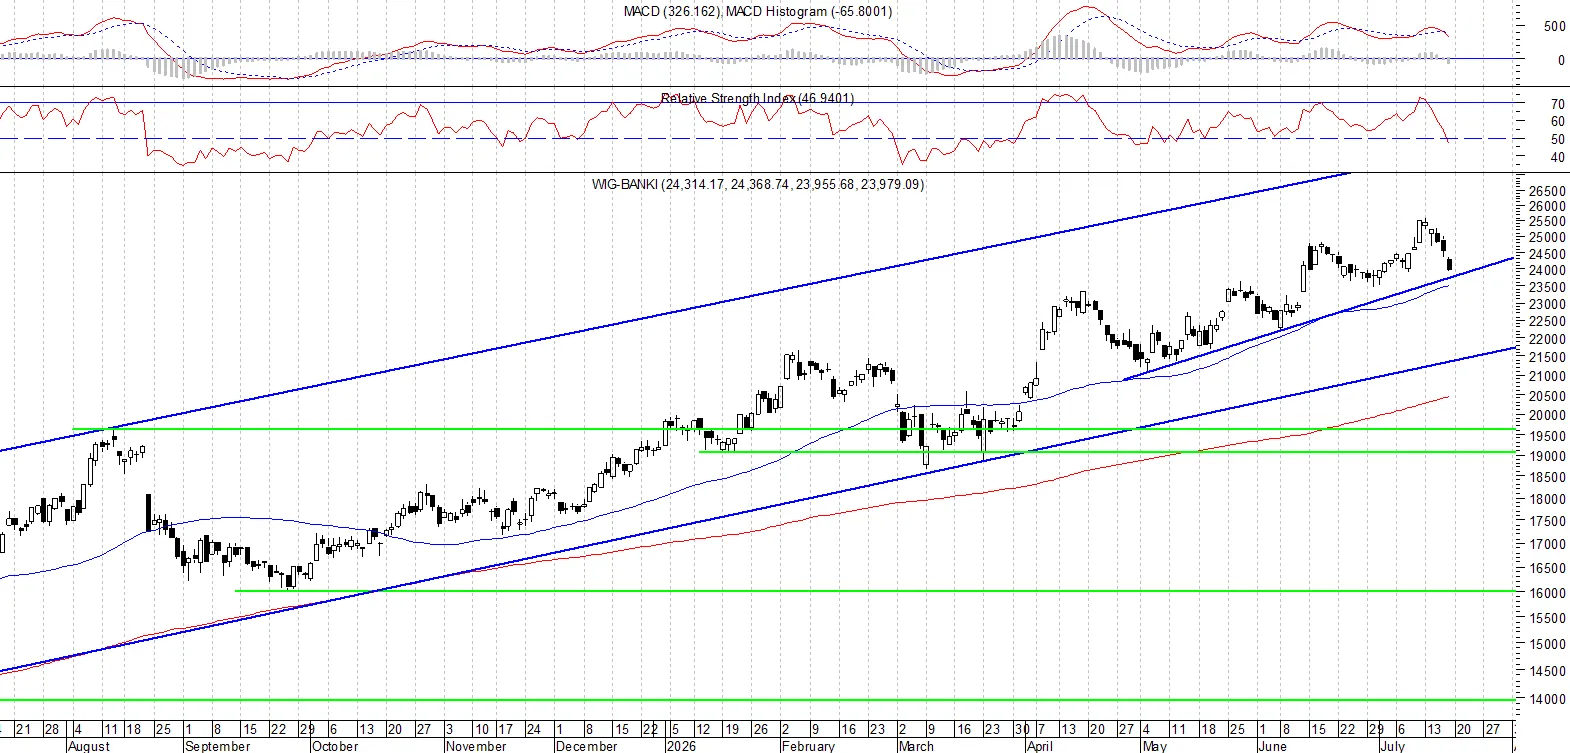Click the July month label
The image size is (1570, 753).
[1393, 746]
